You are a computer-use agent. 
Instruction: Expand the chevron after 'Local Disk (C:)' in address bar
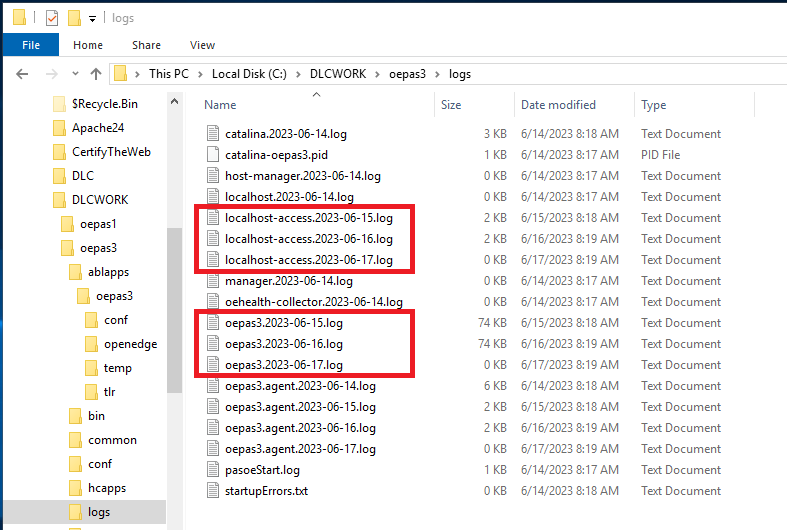(x=298, y=74)
